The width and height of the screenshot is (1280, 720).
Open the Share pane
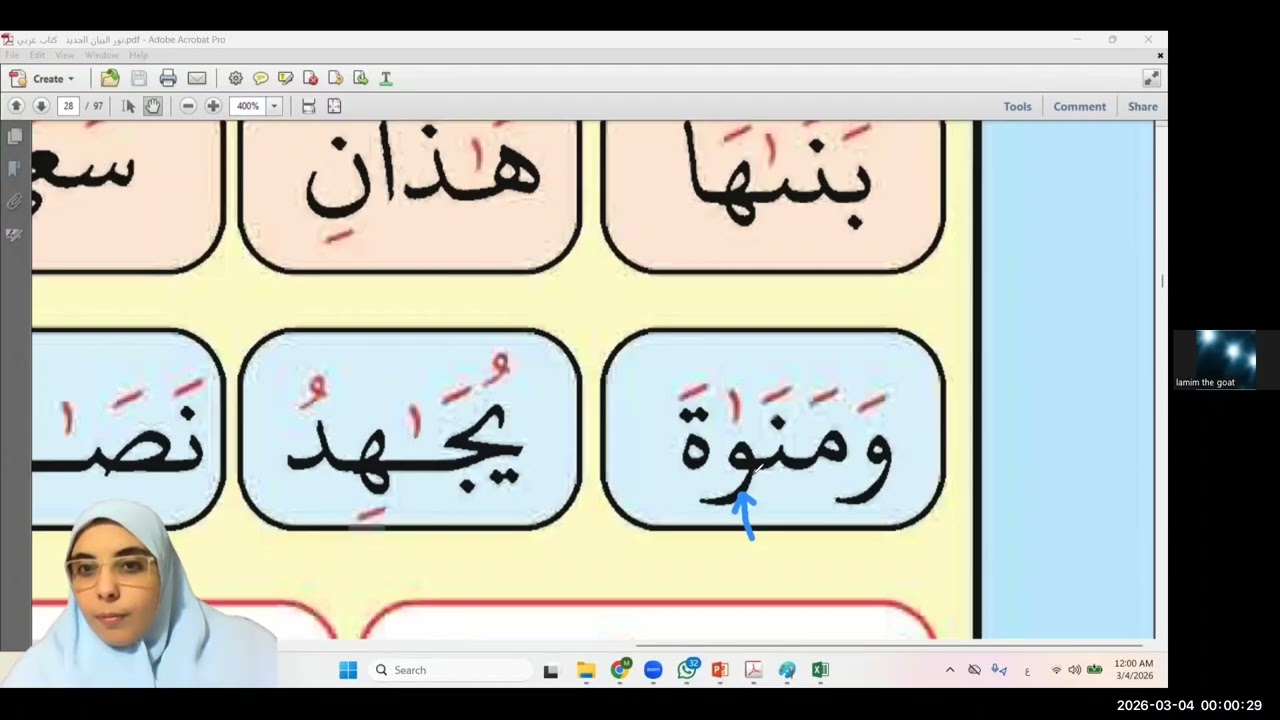click(x=1143, y=106)
